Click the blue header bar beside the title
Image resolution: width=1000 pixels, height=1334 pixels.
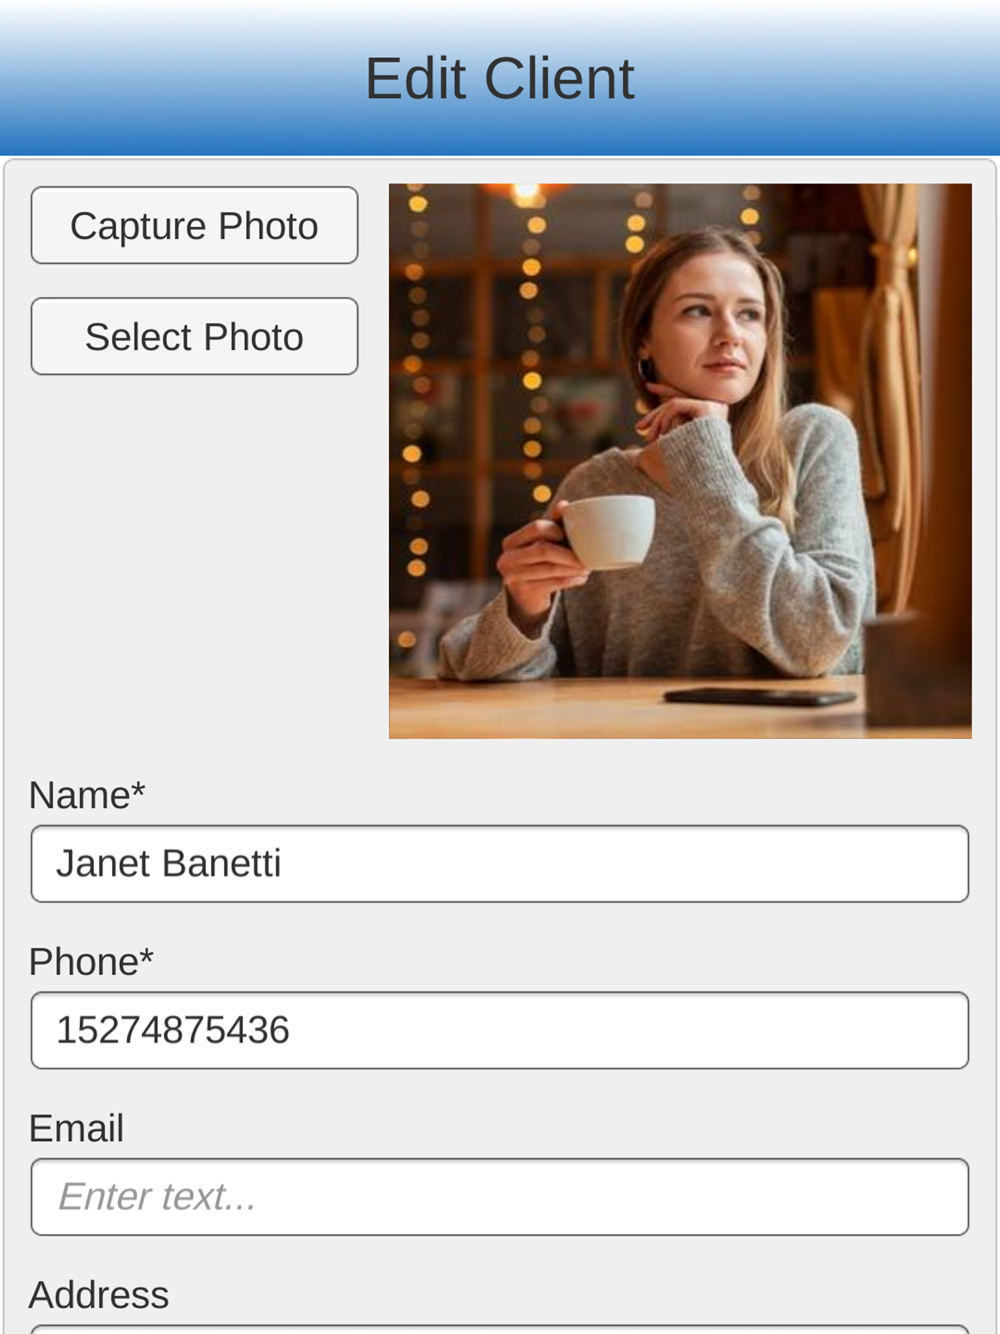[180, 78]
